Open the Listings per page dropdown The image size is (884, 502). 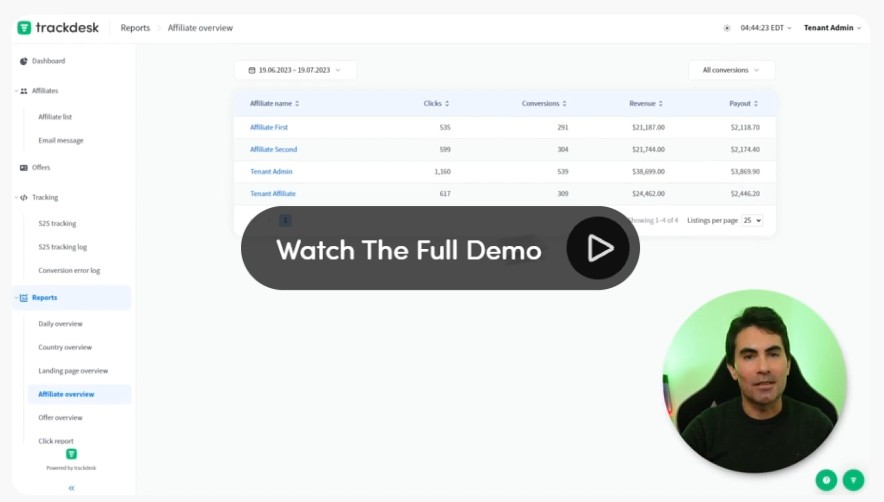click(x=752, y=220)
